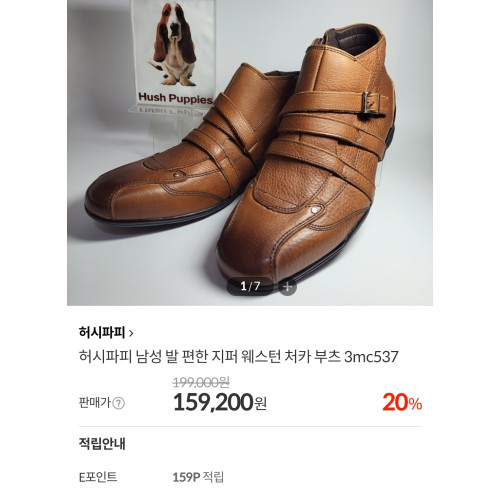Click the silver rivet on the left boot
Screen dimensions: 500x500
pos(176,174)
